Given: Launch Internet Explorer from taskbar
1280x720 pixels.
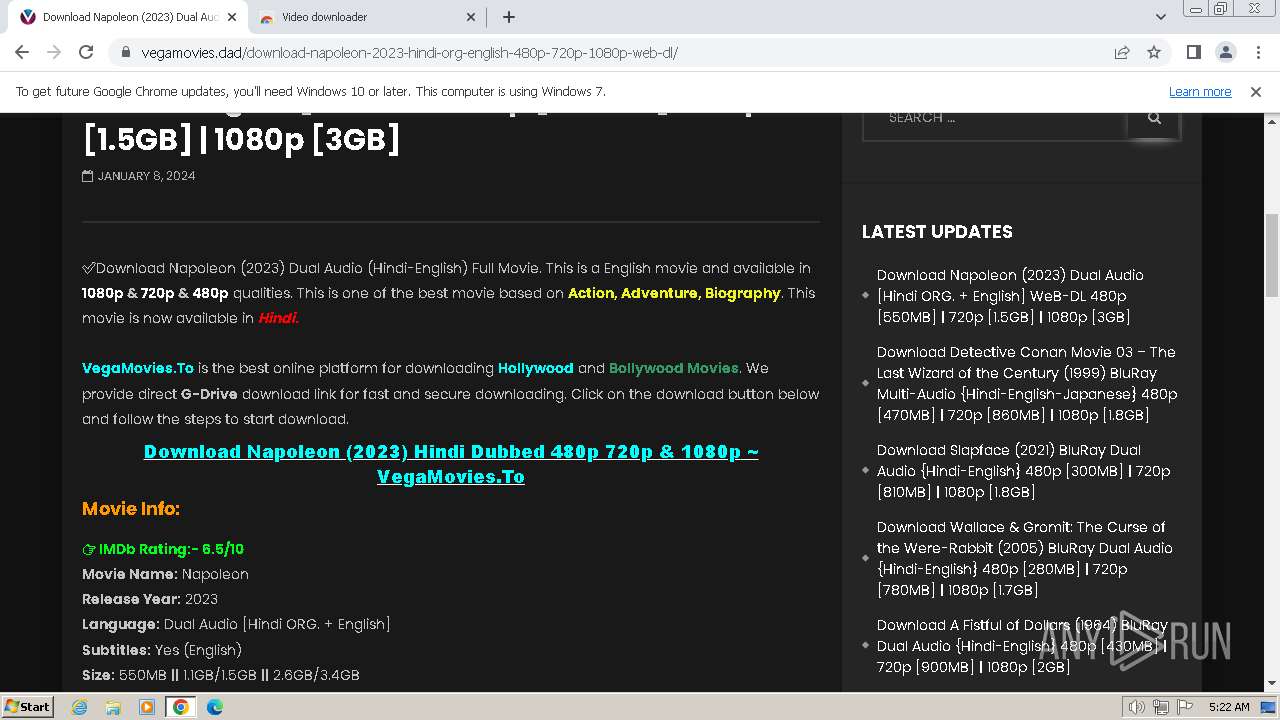Looking at the screenshot, I should pyautogui.click(x=79, y=707).
